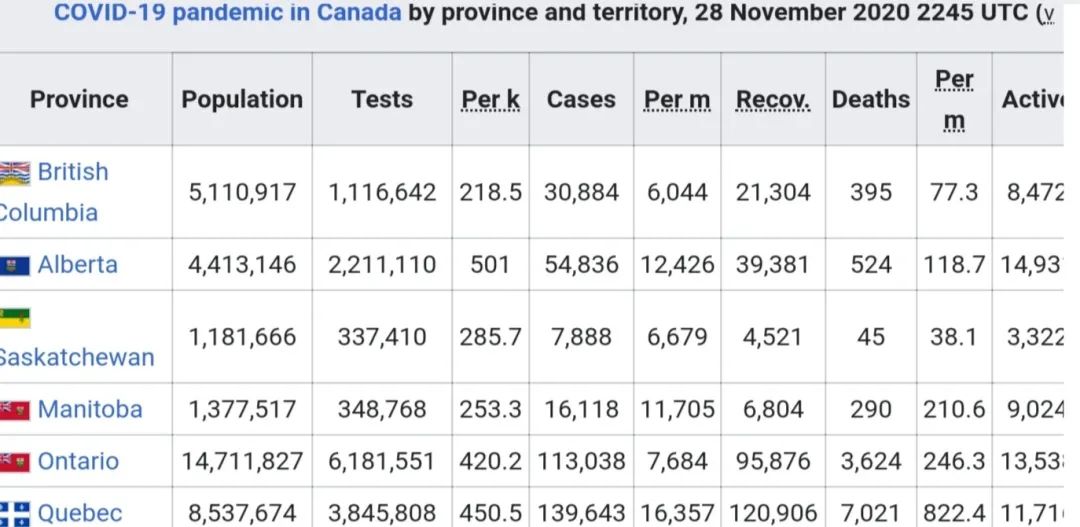Open the COVID-19 pandemic in Canada link

tap(227, 12)
